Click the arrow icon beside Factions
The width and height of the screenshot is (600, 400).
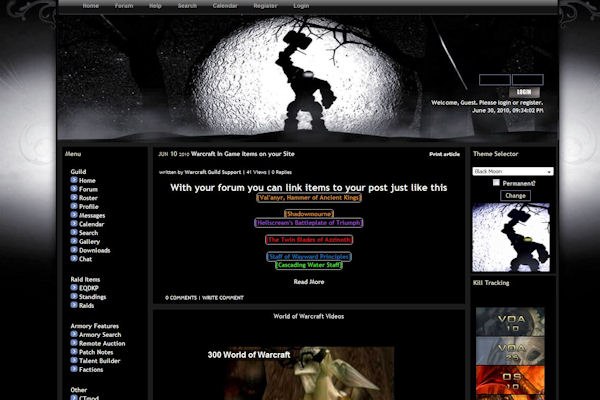74,369
